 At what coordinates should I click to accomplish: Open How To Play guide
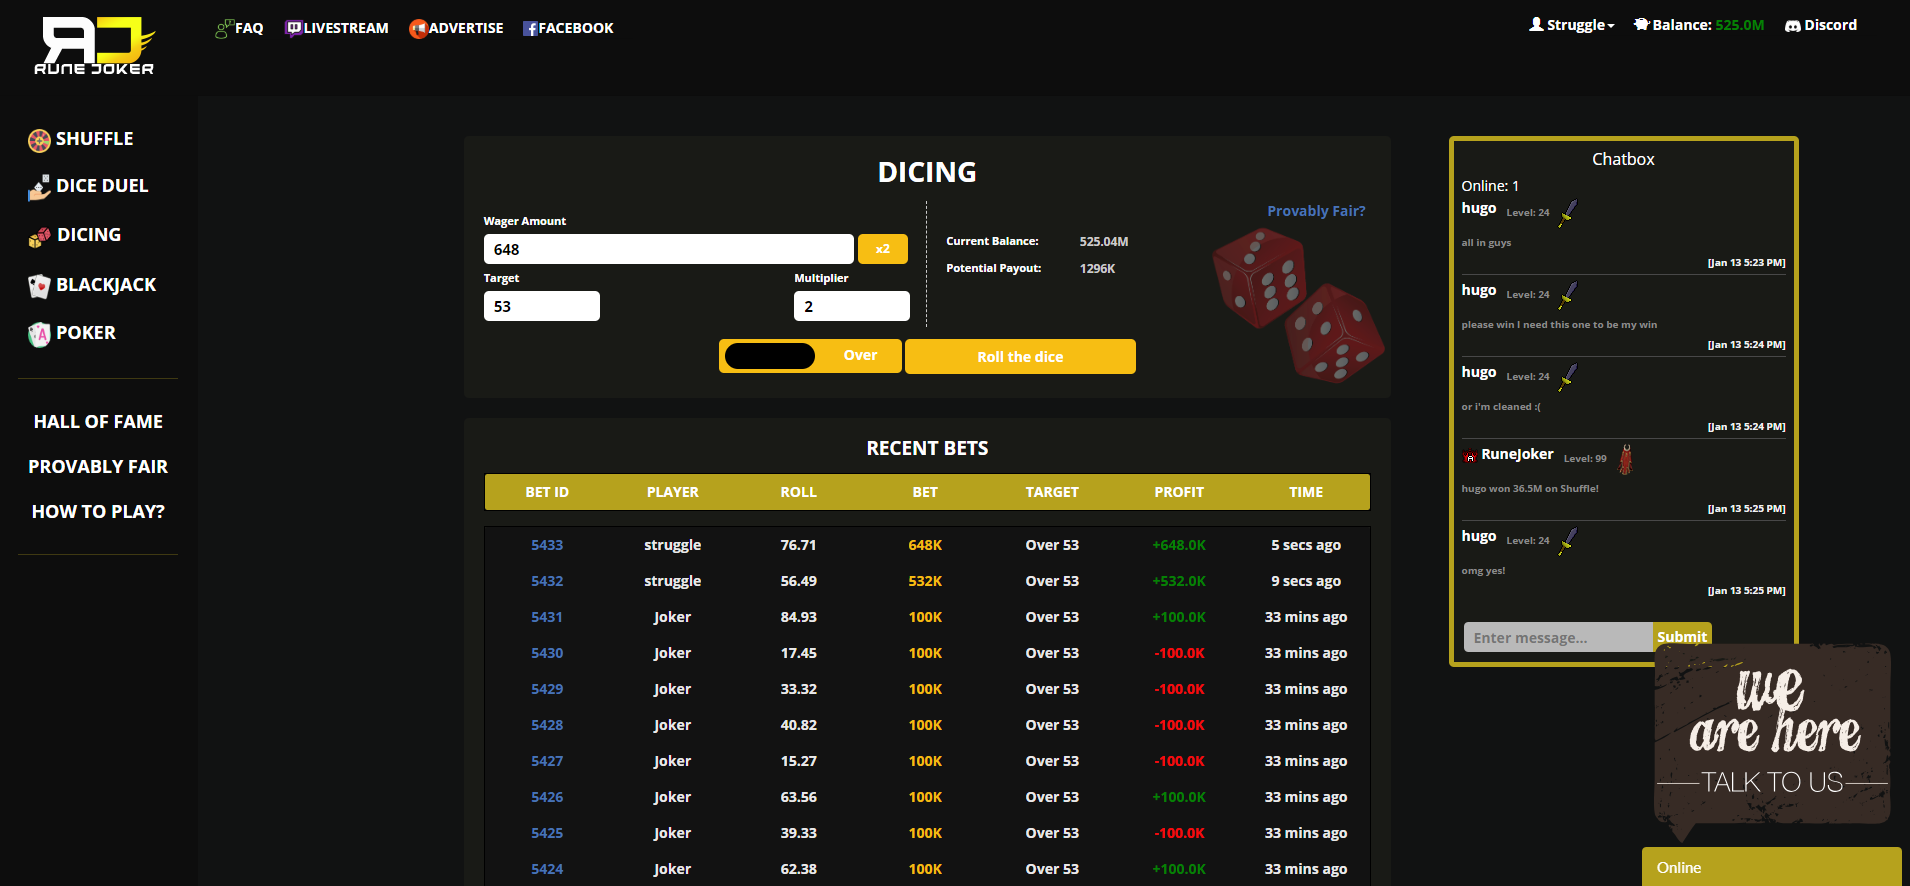tap(98, 512)
